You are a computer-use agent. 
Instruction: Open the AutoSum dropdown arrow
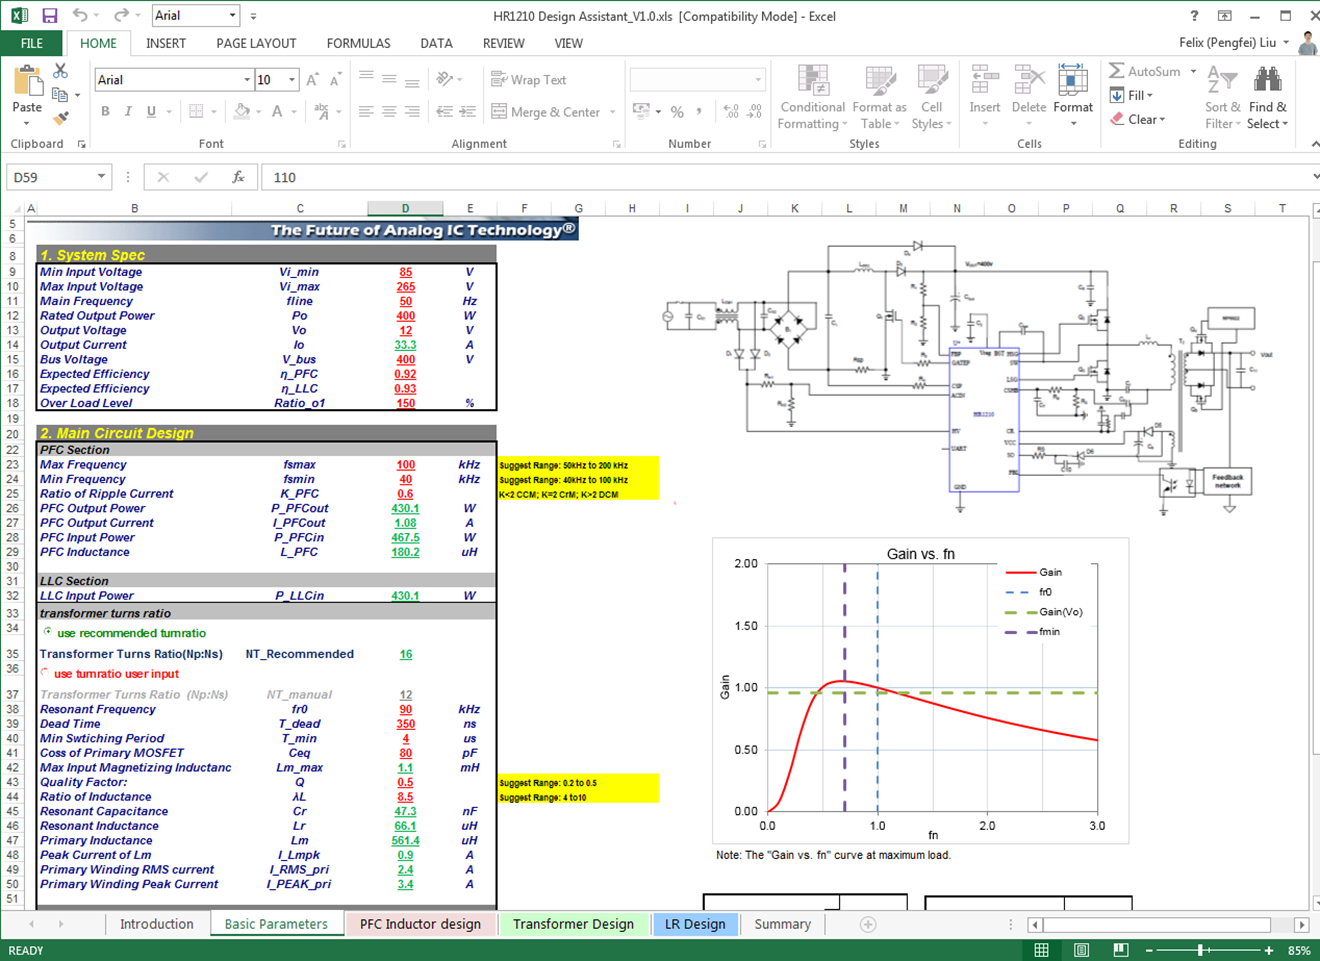1193,72
